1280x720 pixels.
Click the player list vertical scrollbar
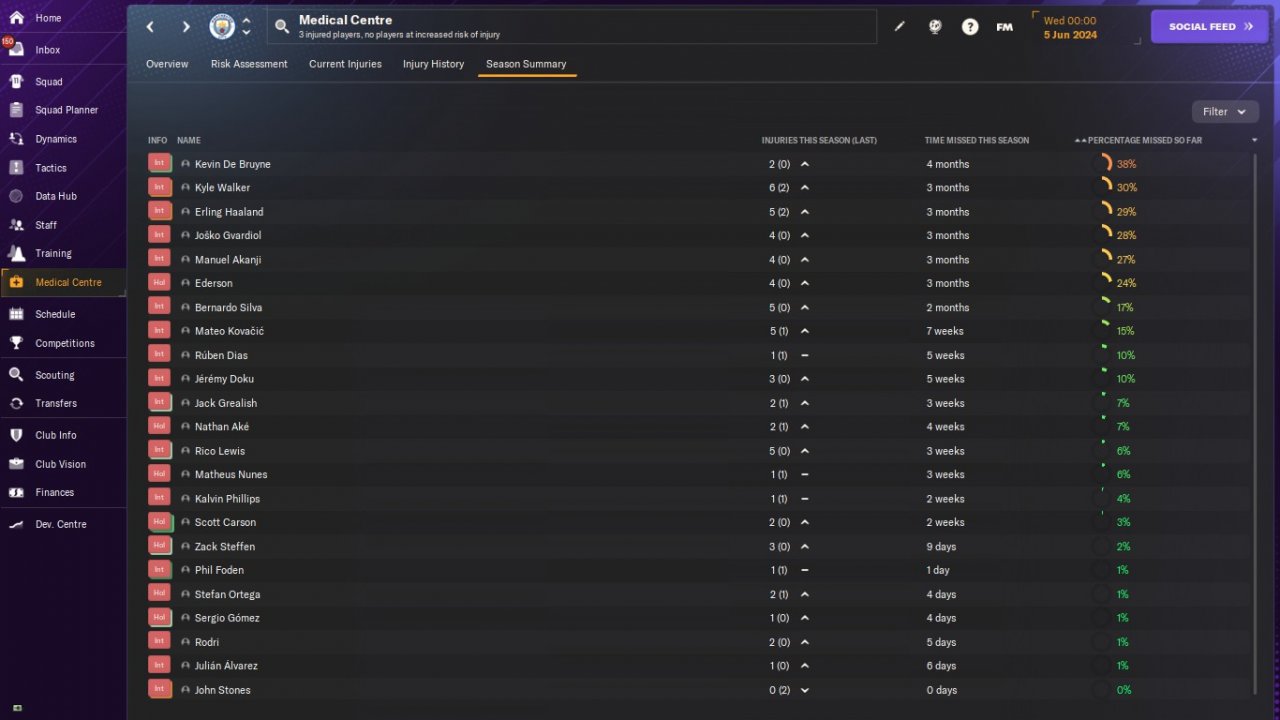pyautogui.click(x=1256, y=422)
